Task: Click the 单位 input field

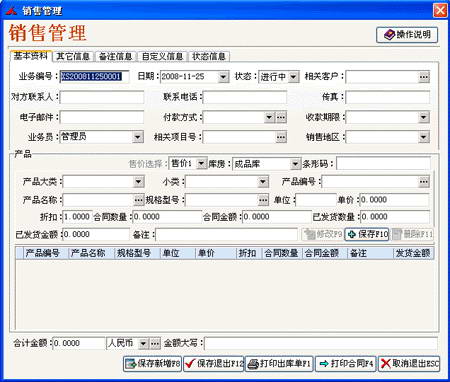Action: [x=316, y=200]
